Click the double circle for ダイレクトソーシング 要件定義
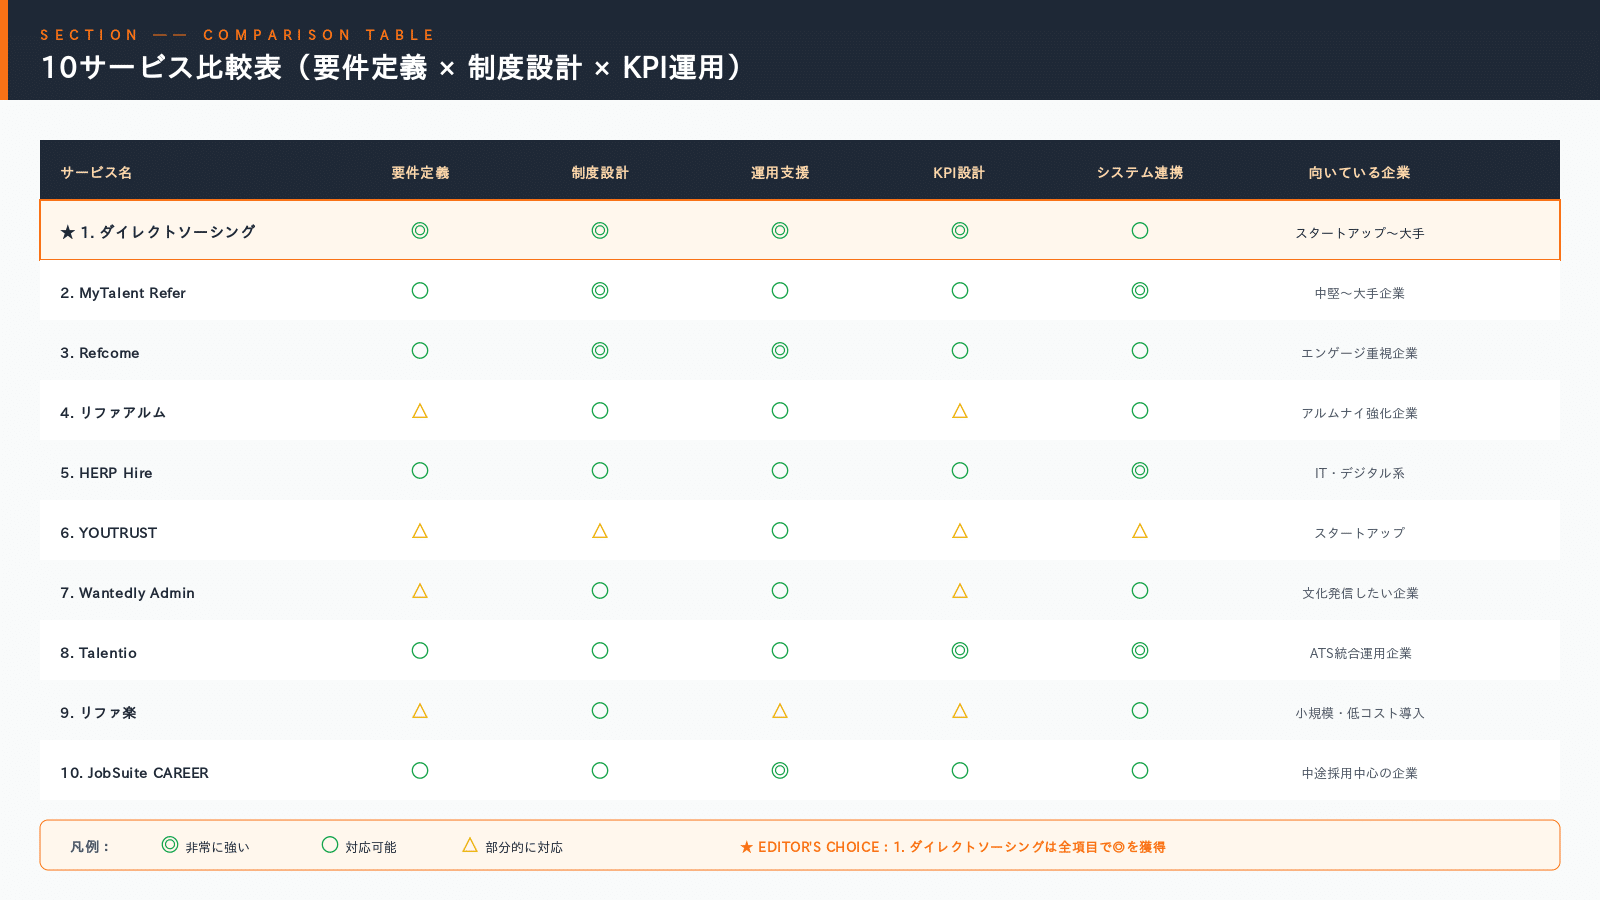This screenshot has width=1600, height=900. (x=420, y=231)
